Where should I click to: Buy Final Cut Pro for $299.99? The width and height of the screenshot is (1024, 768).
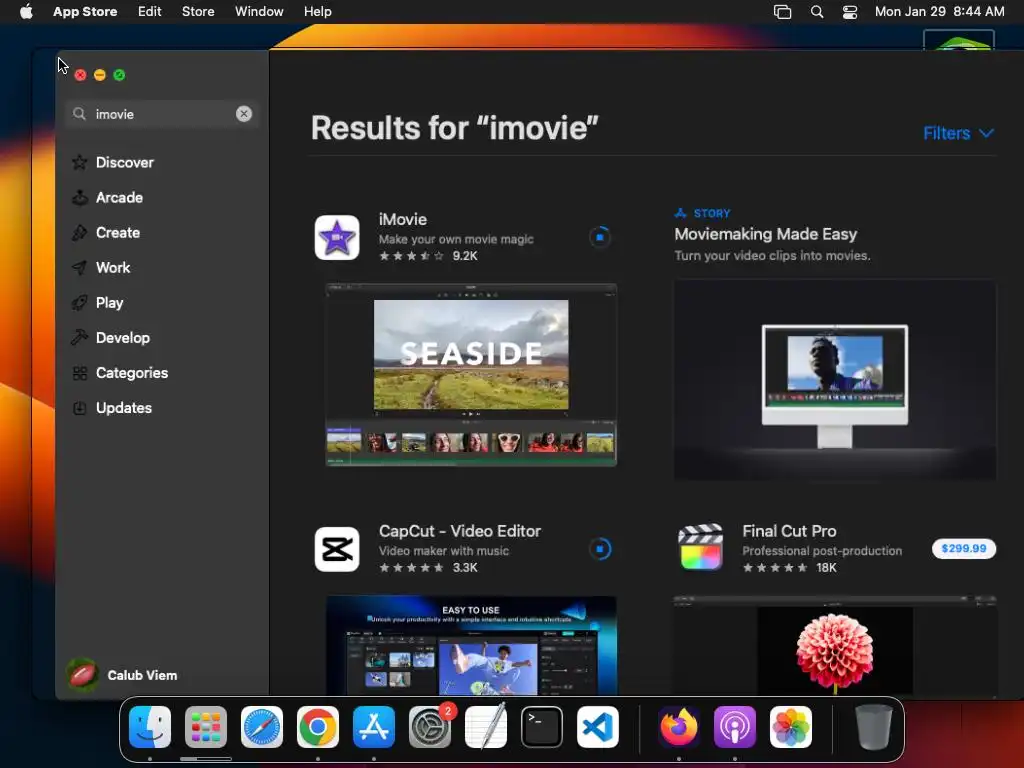(963, 549)
